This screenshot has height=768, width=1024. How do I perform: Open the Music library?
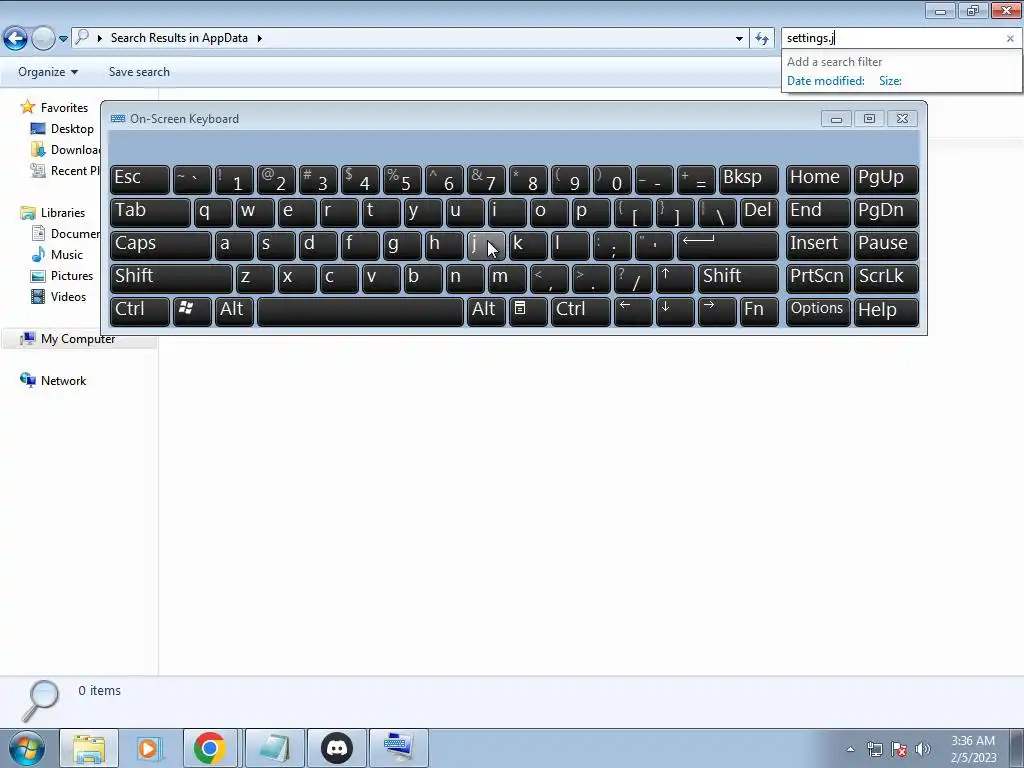57,255
